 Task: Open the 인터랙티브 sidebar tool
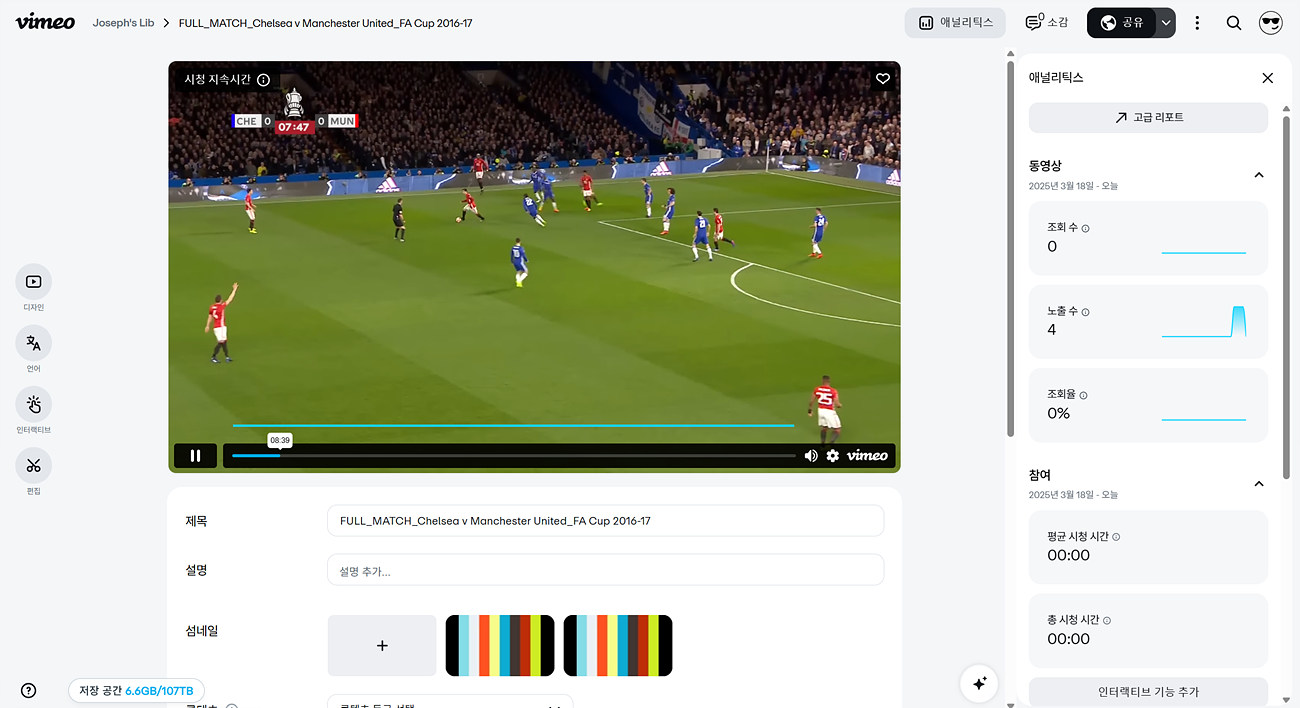(x=33, y=404)
